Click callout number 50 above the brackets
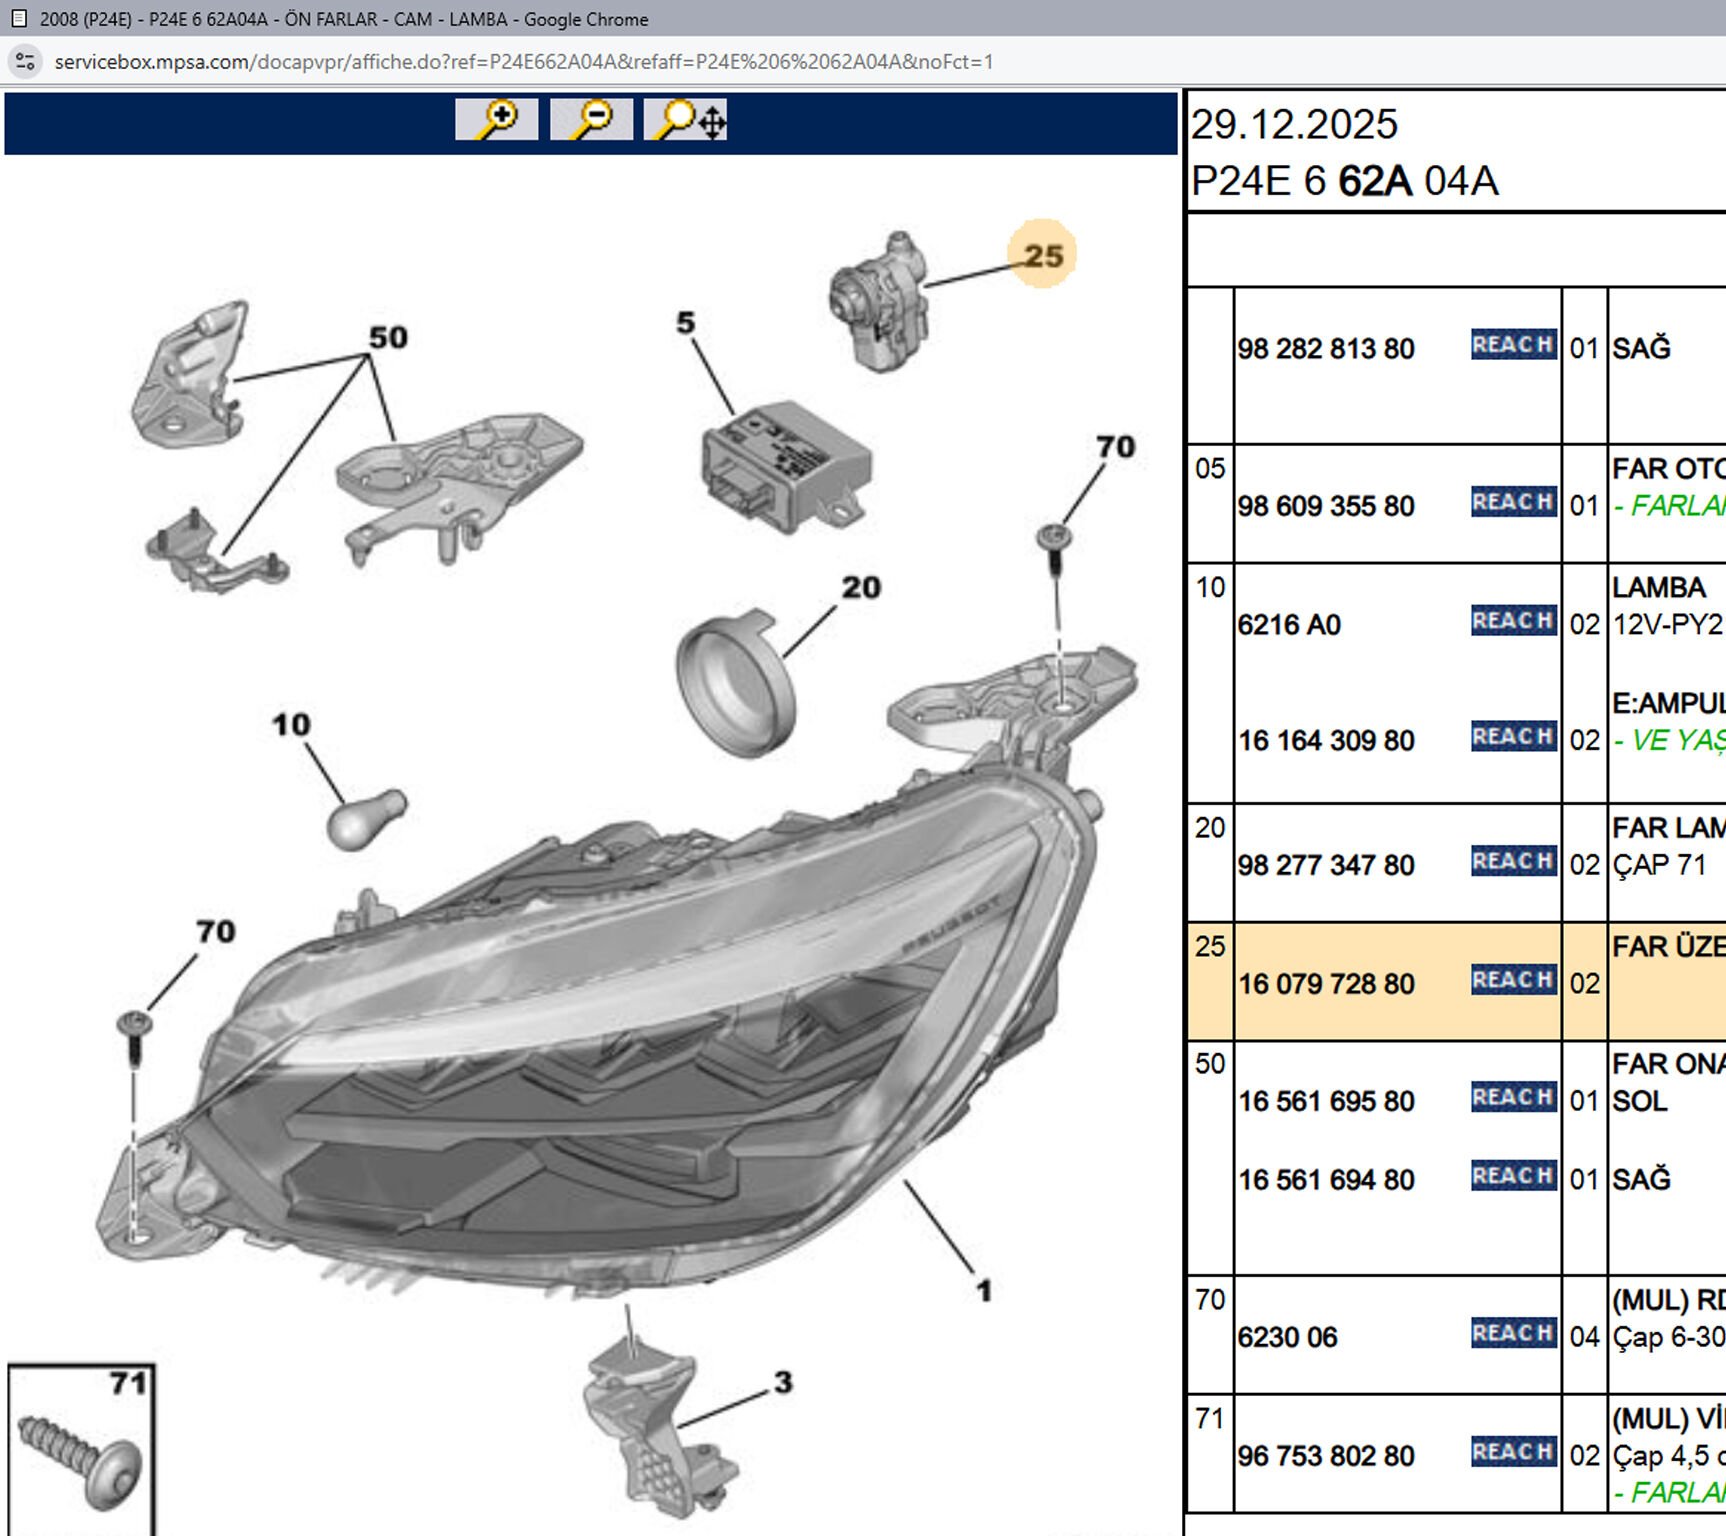The width and height of the screenshot is (1726, 1536). 388,338
